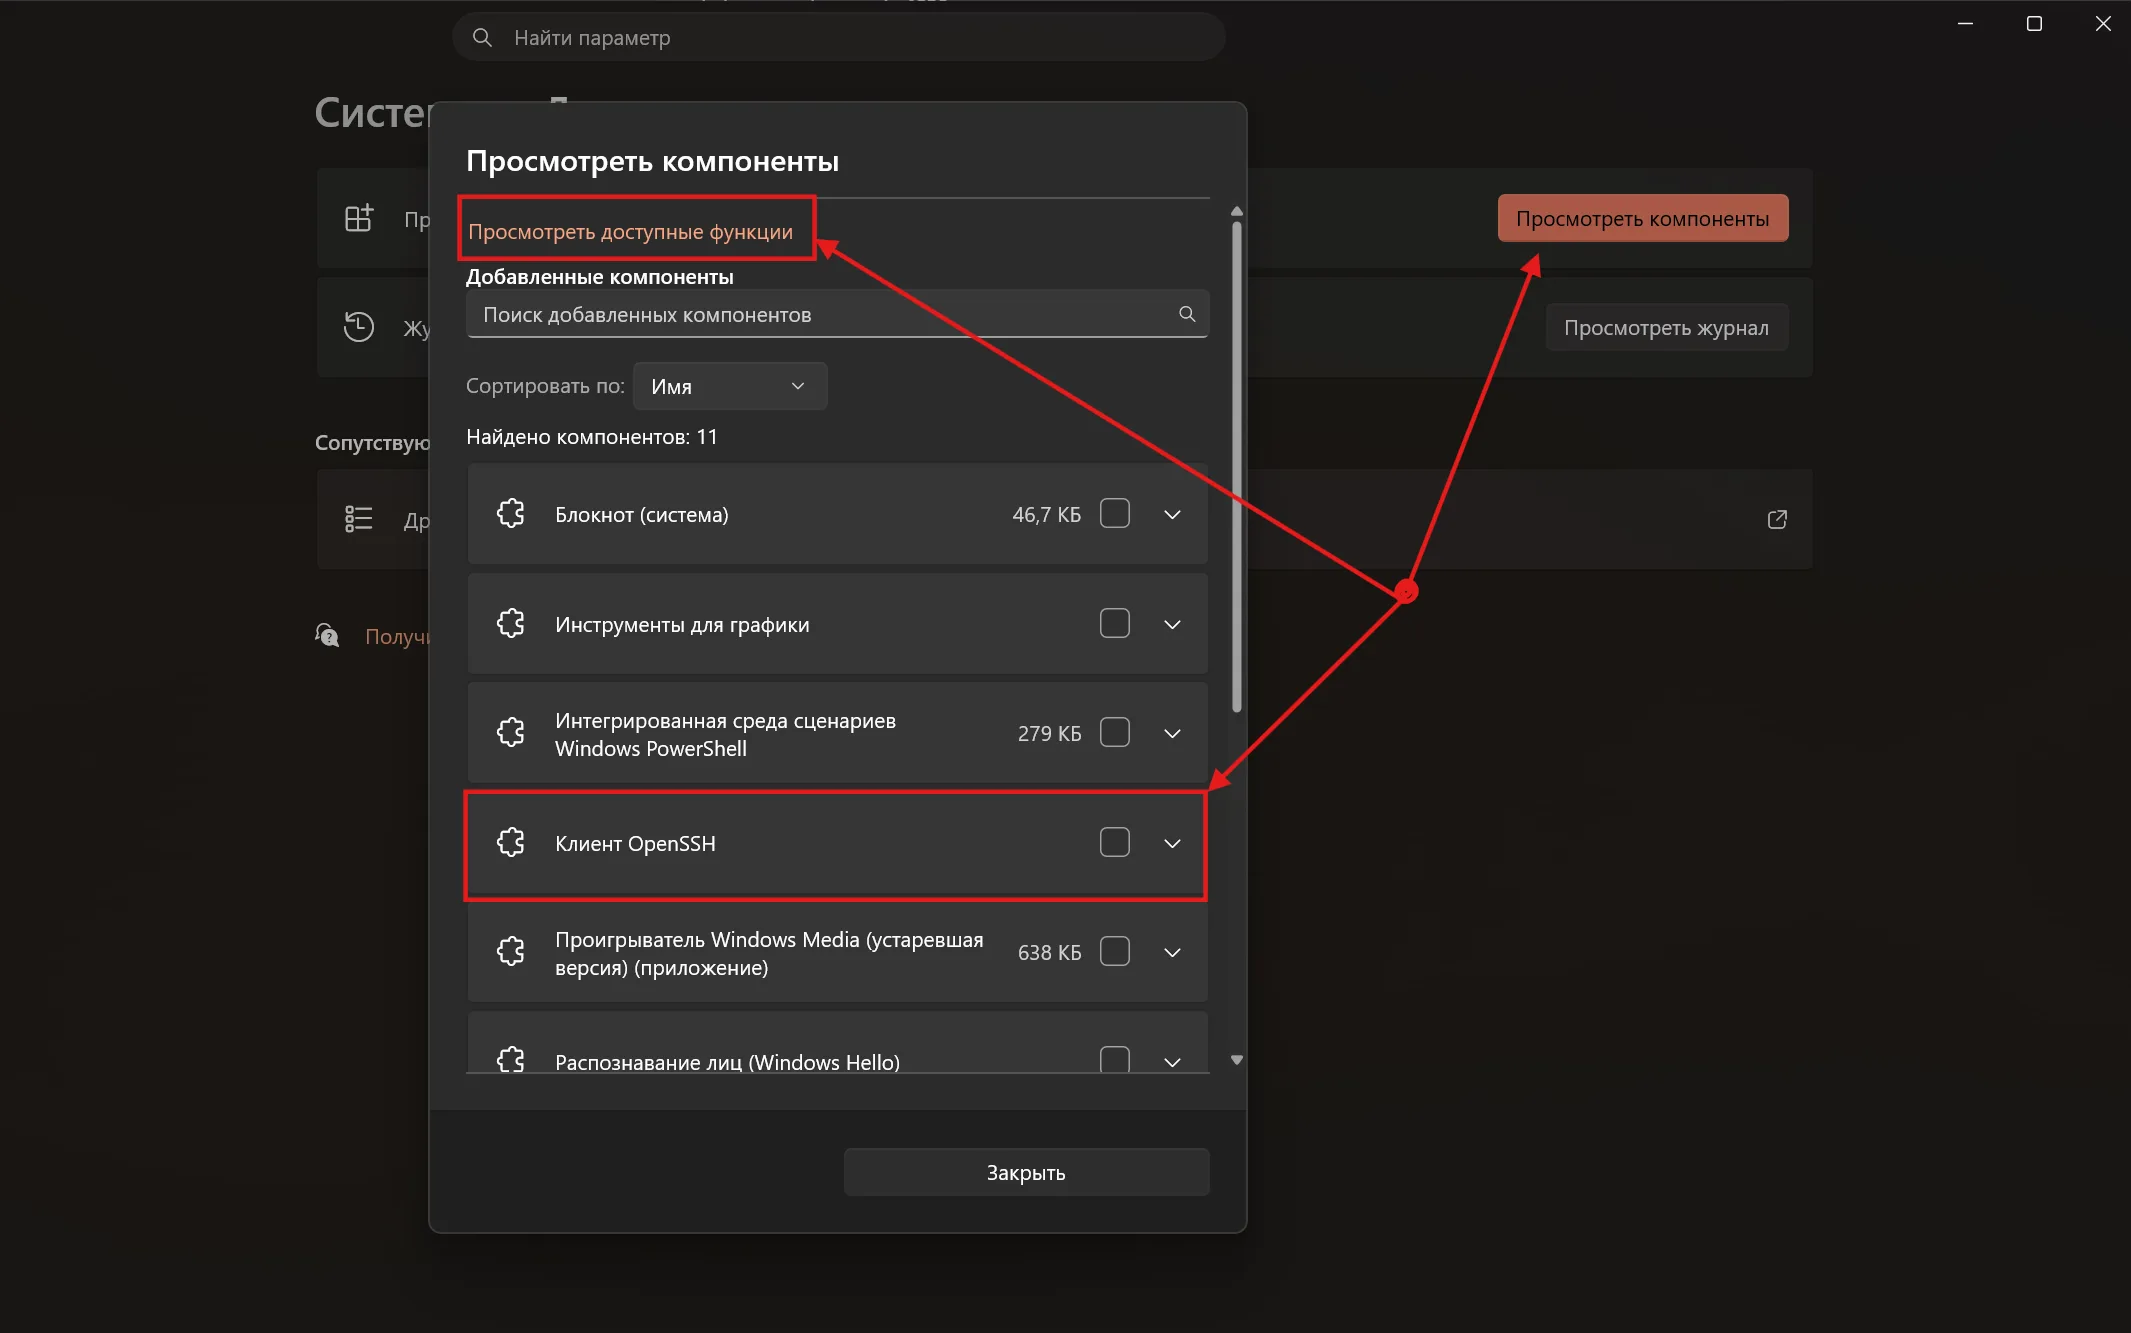The width and height of the screenshot is (2131, 1333).
Task: Expand the Windows PowerShell ISE row chevron
Action: 1173,733
